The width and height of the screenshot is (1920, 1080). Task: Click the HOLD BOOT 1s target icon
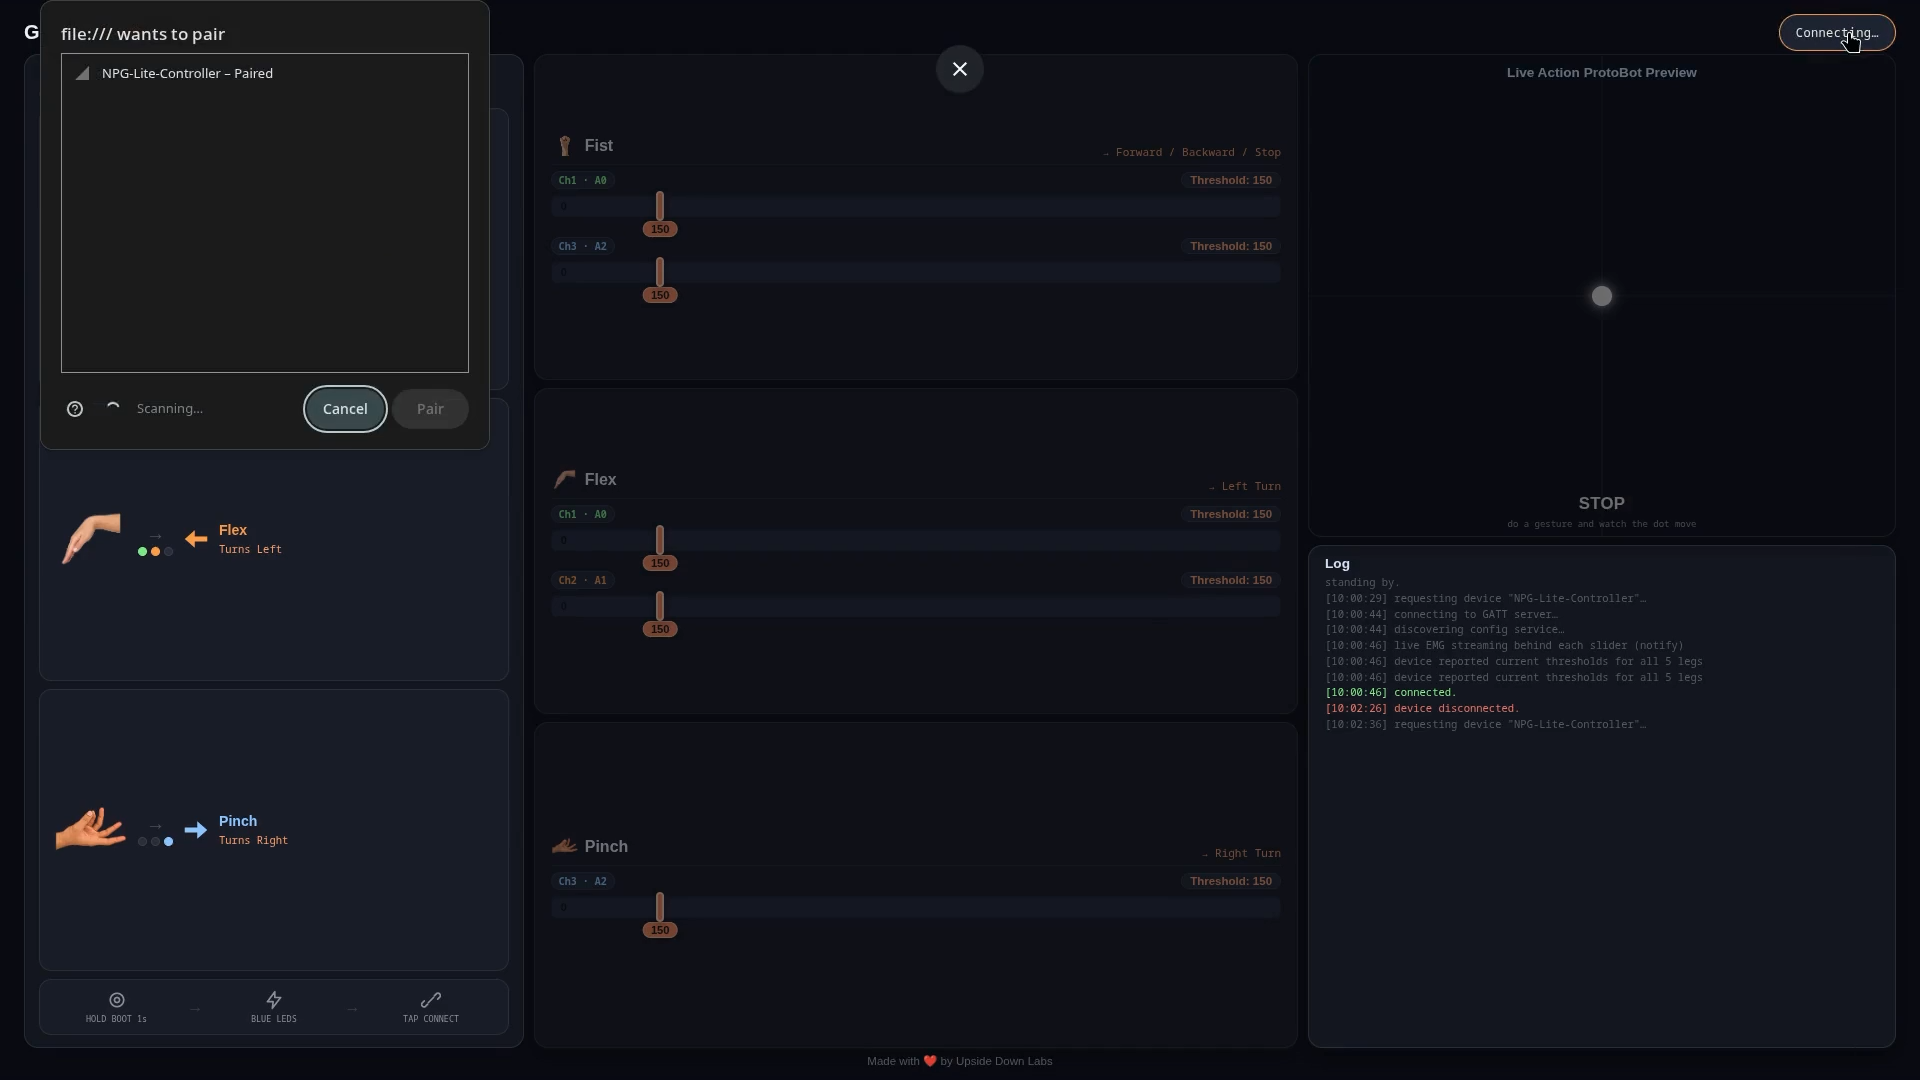[117, 1000]
